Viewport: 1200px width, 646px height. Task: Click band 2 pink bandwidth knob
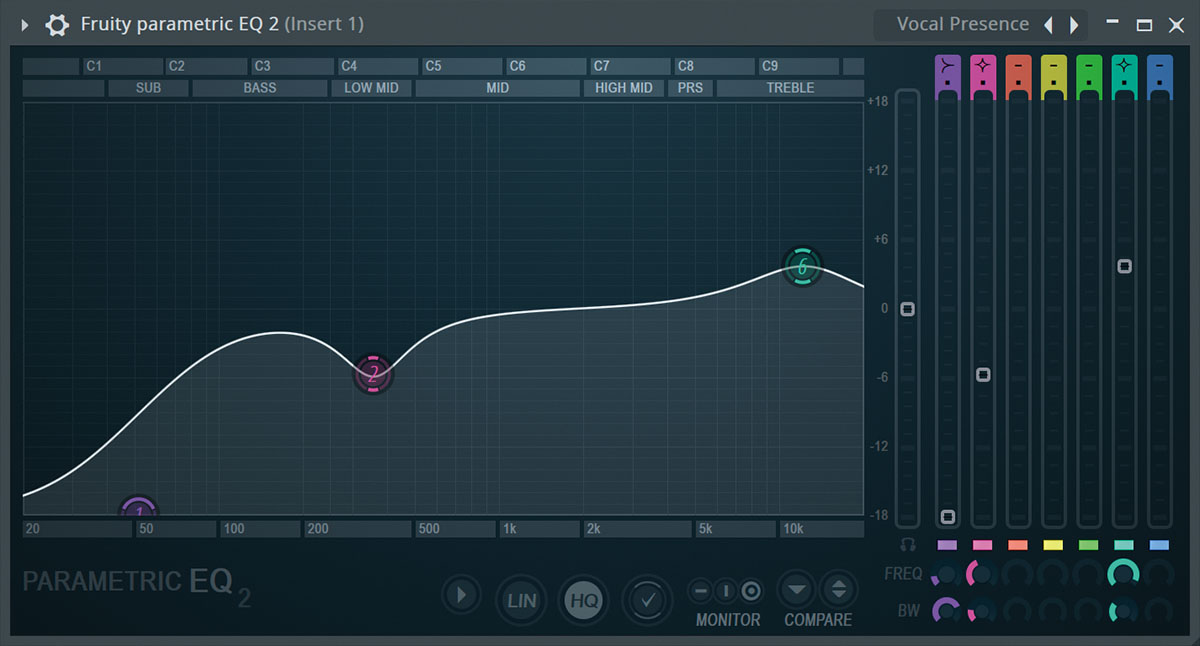point(982,610)
